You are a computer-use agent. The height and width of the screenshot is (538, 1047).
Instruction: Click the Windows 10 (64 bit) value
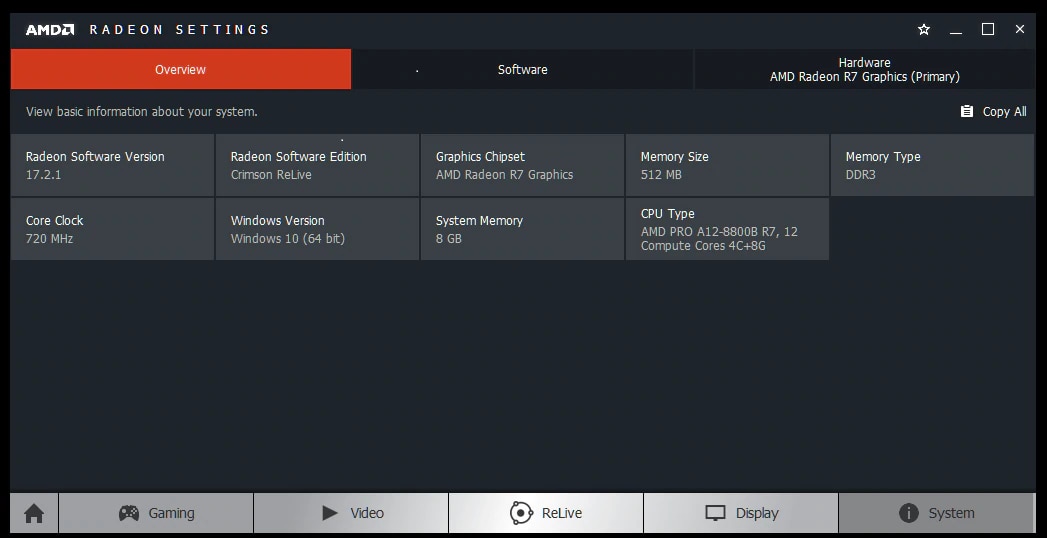[288, 238]
